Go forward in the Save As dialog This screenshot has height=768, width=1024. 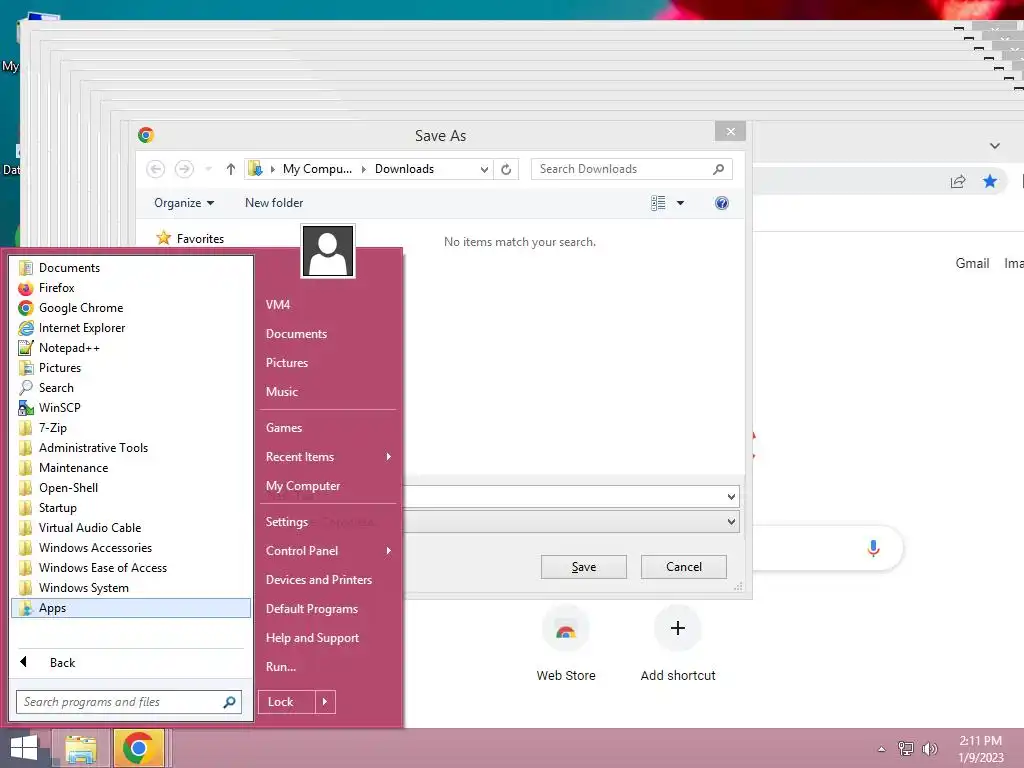coord(184,169)
